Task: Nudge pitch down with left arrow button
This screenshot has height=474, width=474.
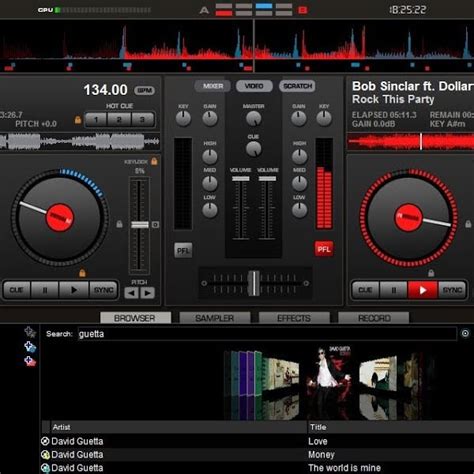Action: [x=131, y=293]
